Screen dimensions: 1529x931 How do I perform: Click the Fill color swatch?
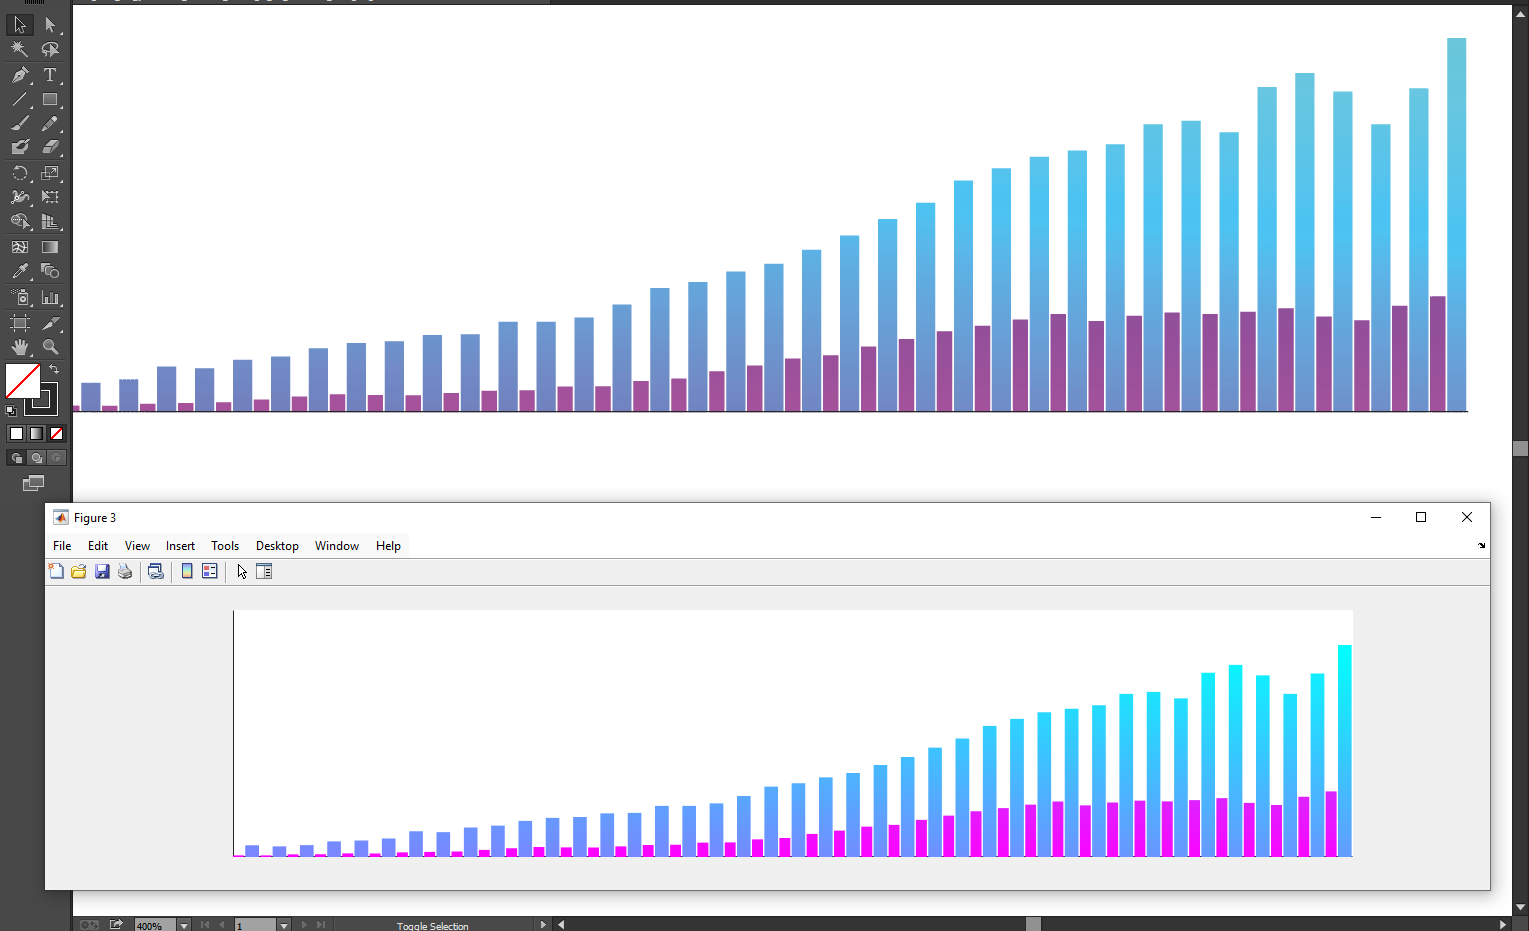(x=20, y=381)
